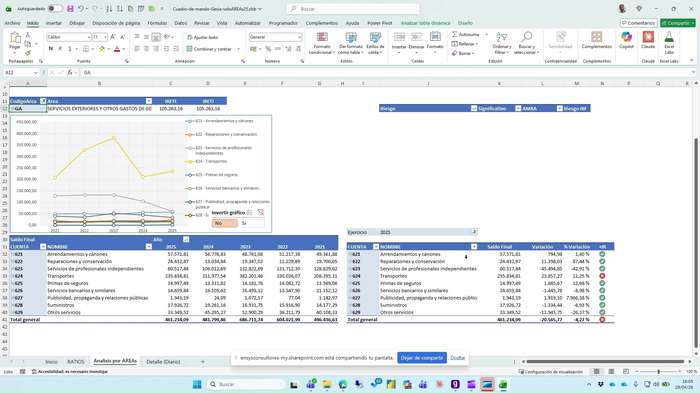This screenshot has width=700, height=393.
Task: Select 'Sí' in Invertir gráfico slicer
Action: click(x=251, y=223)
